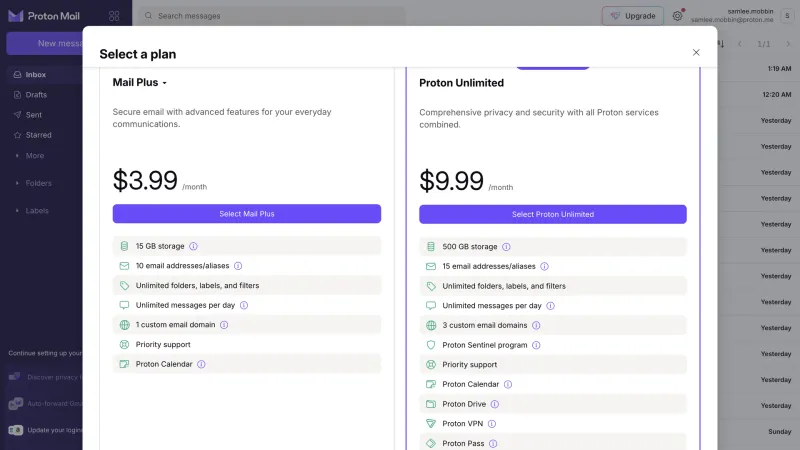Expand the More sidebar section

[x=35, y=156]
